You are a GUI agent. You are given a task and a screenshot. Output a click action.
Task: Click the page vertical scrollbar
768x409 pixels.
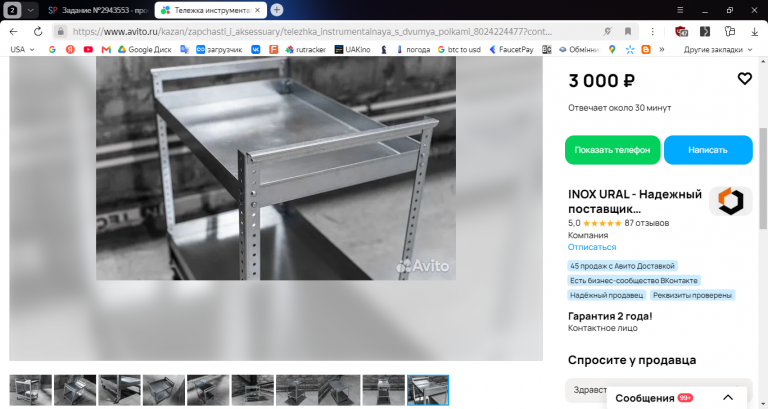tap(763, 179)
